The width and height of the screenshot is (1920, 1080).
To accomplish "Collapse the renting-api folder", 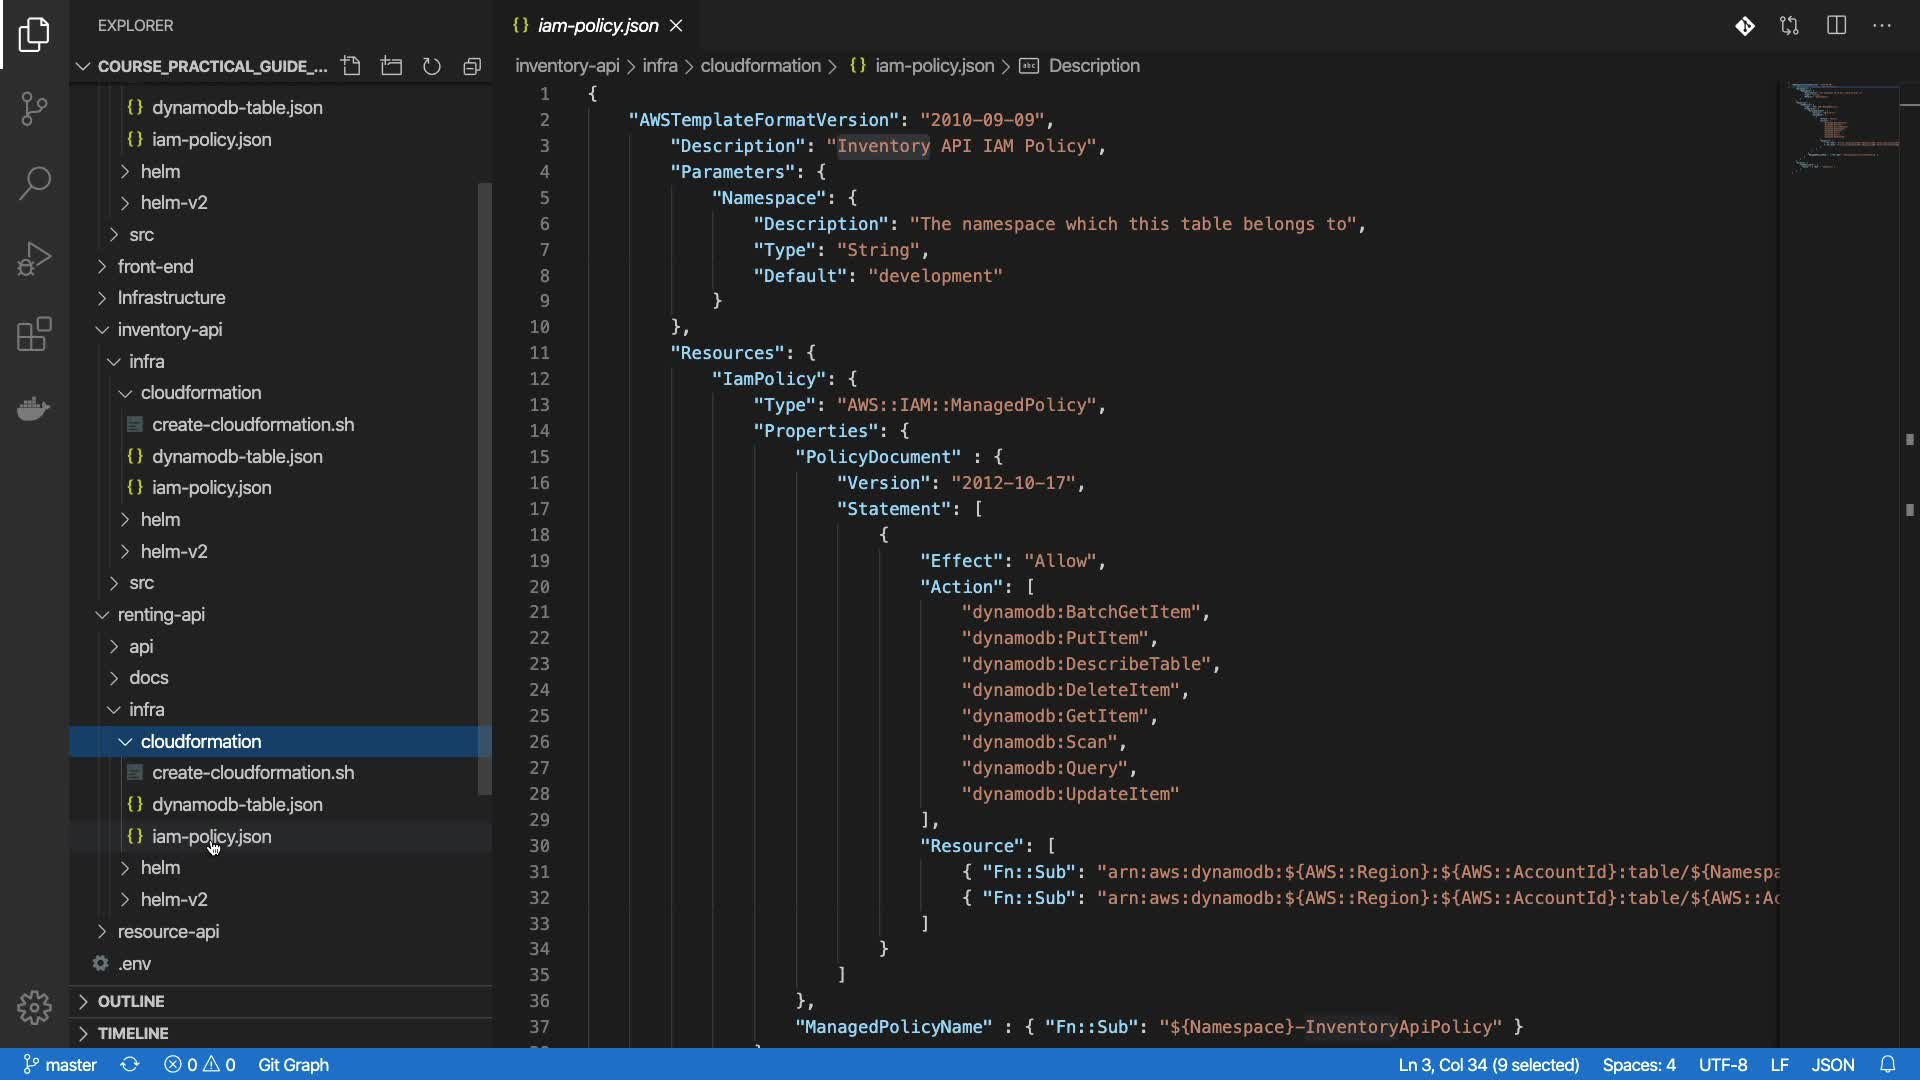I will [x=160, y=614].
